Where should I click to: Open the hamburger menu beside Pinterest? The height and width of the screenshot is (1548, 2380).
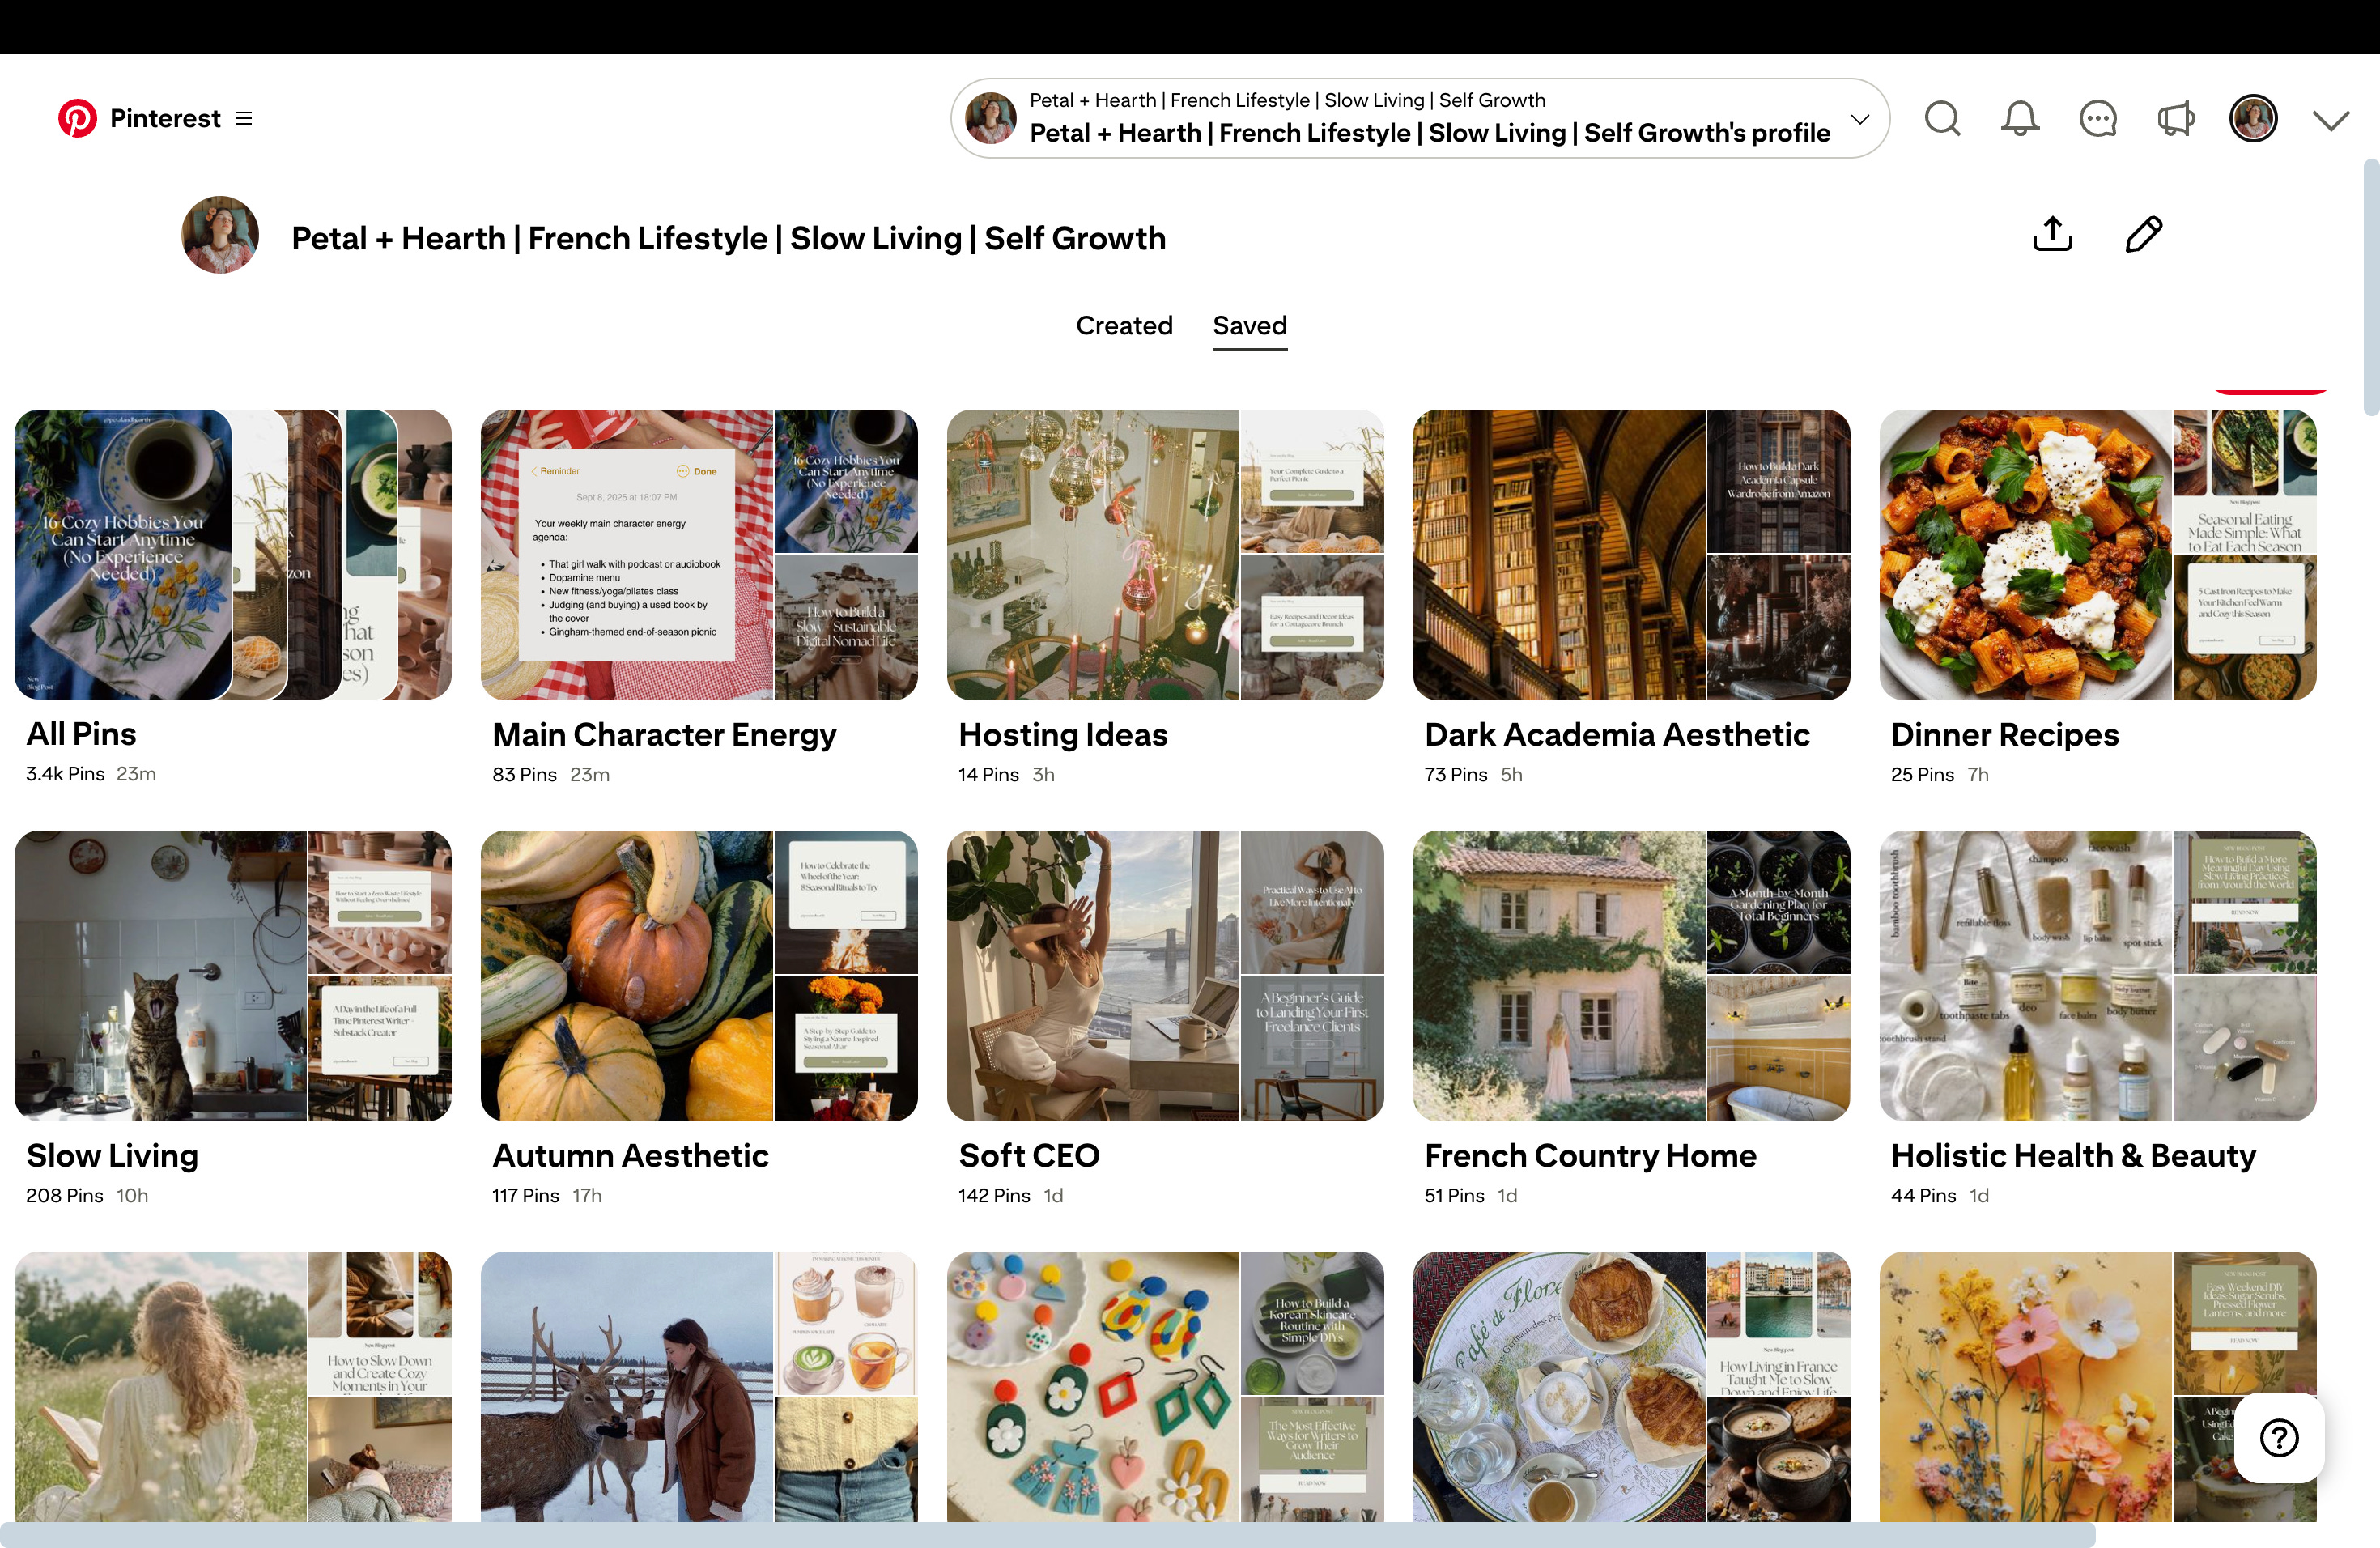243,118
